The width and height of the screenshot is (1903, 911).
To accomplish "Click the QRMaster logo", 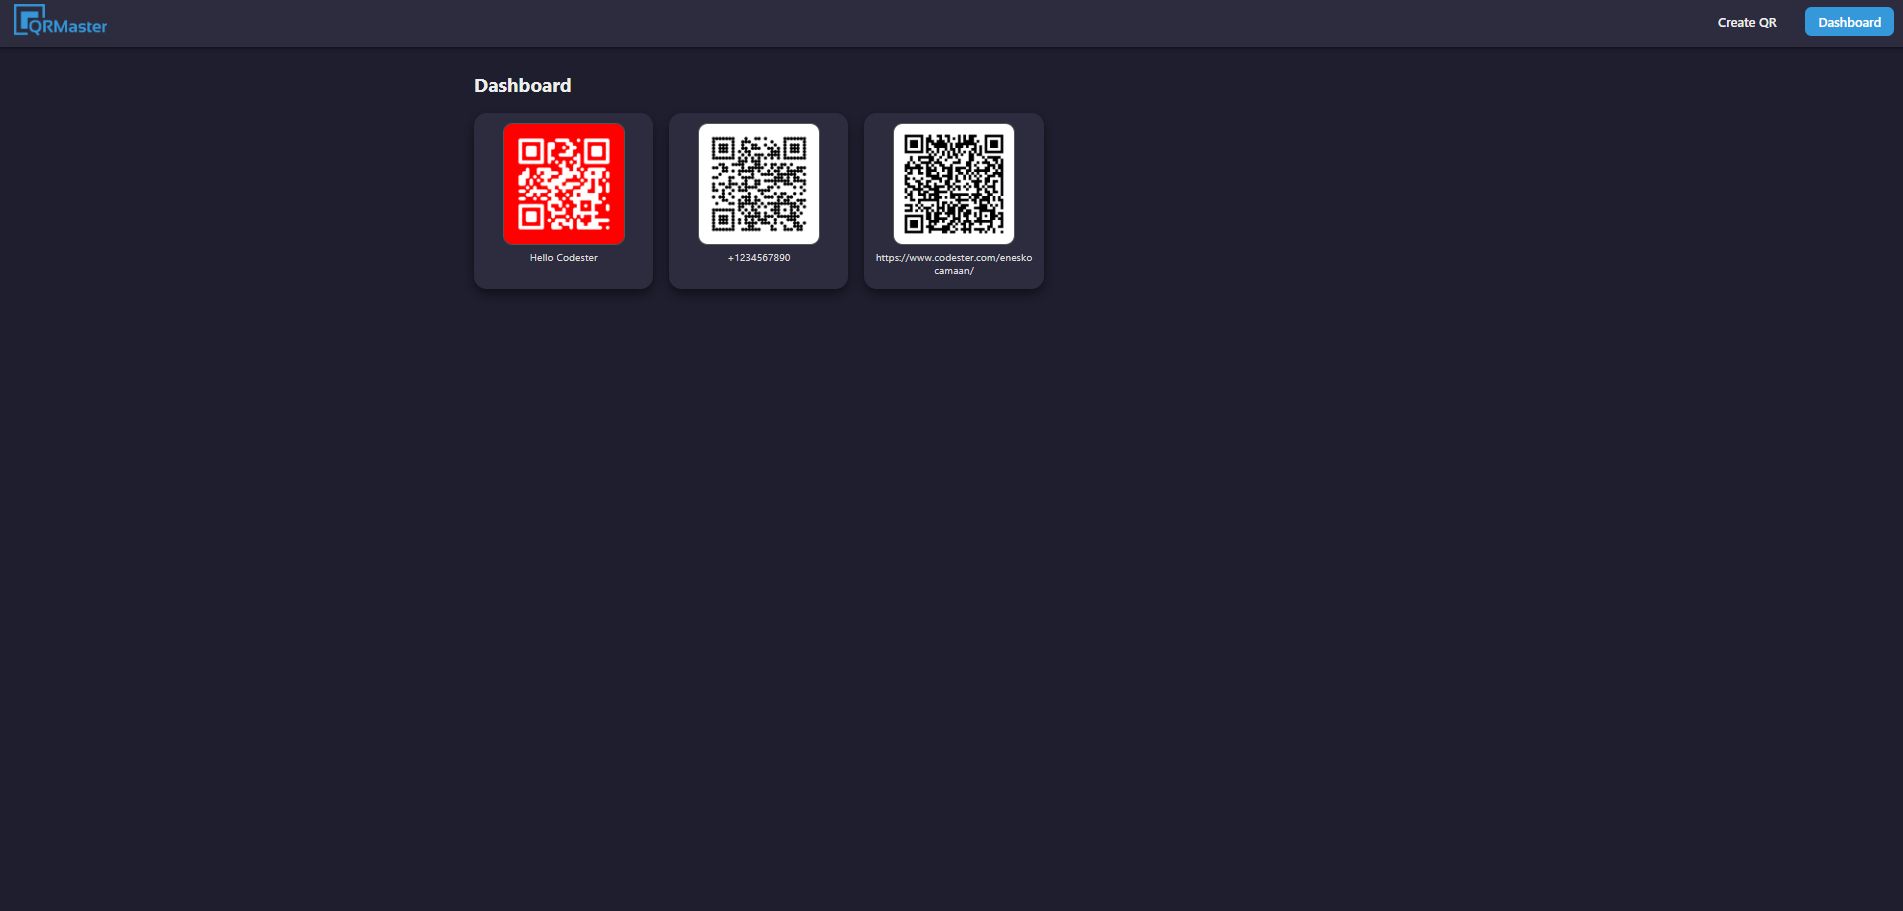I will pyautogui.click(x=61, y=21).
